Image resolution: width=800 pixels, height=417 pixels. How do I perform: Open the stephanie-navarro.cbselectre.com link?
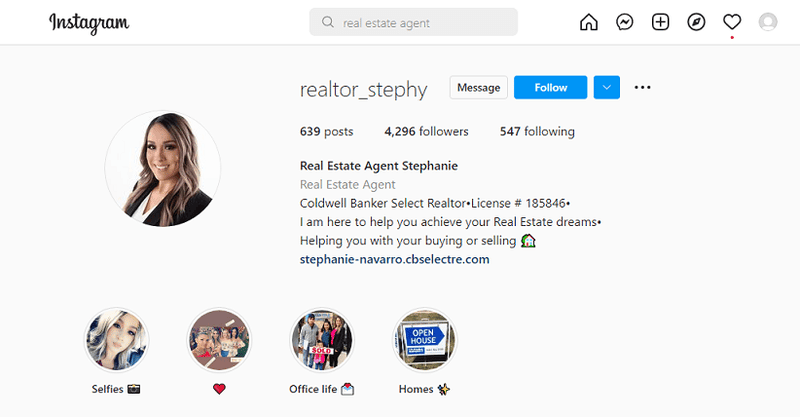click(x=394, y=259)
